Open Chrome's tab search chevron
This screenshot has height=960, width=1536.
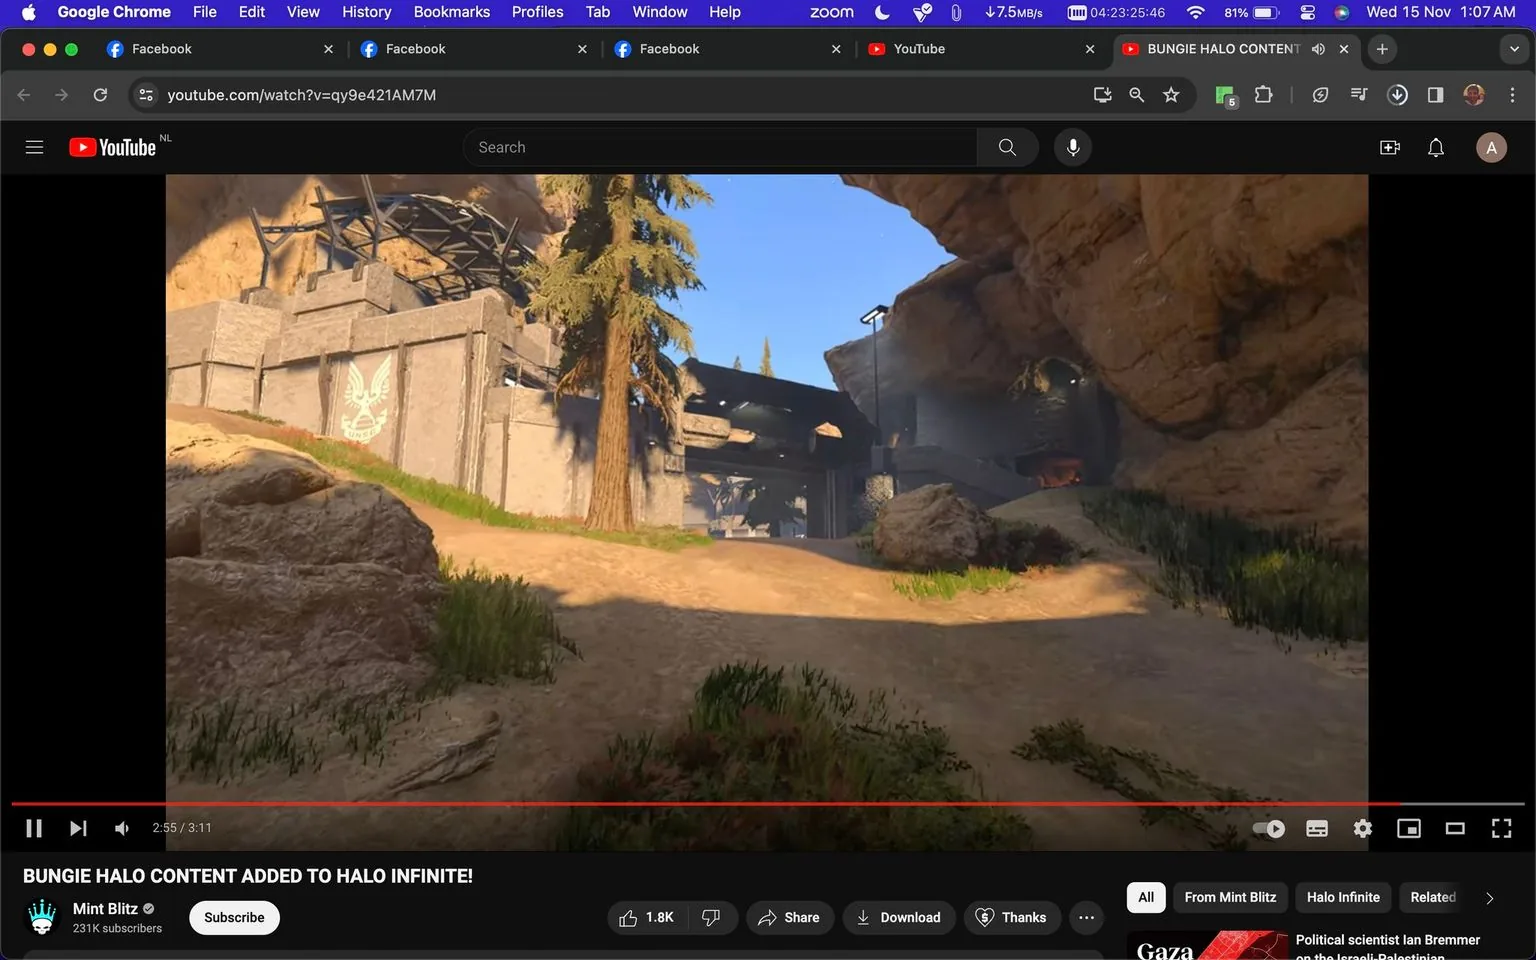(x=1514, y=48)
